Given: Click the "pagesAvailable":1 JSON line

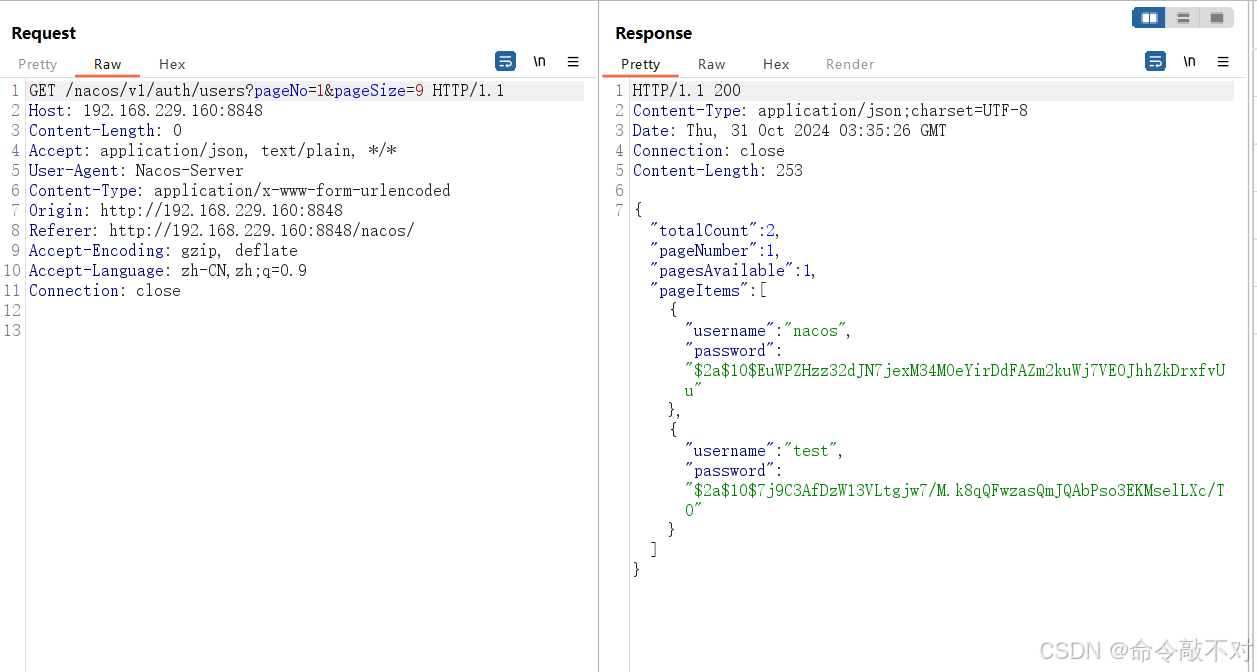Looking at the screenshot, I should pos(733,271).
